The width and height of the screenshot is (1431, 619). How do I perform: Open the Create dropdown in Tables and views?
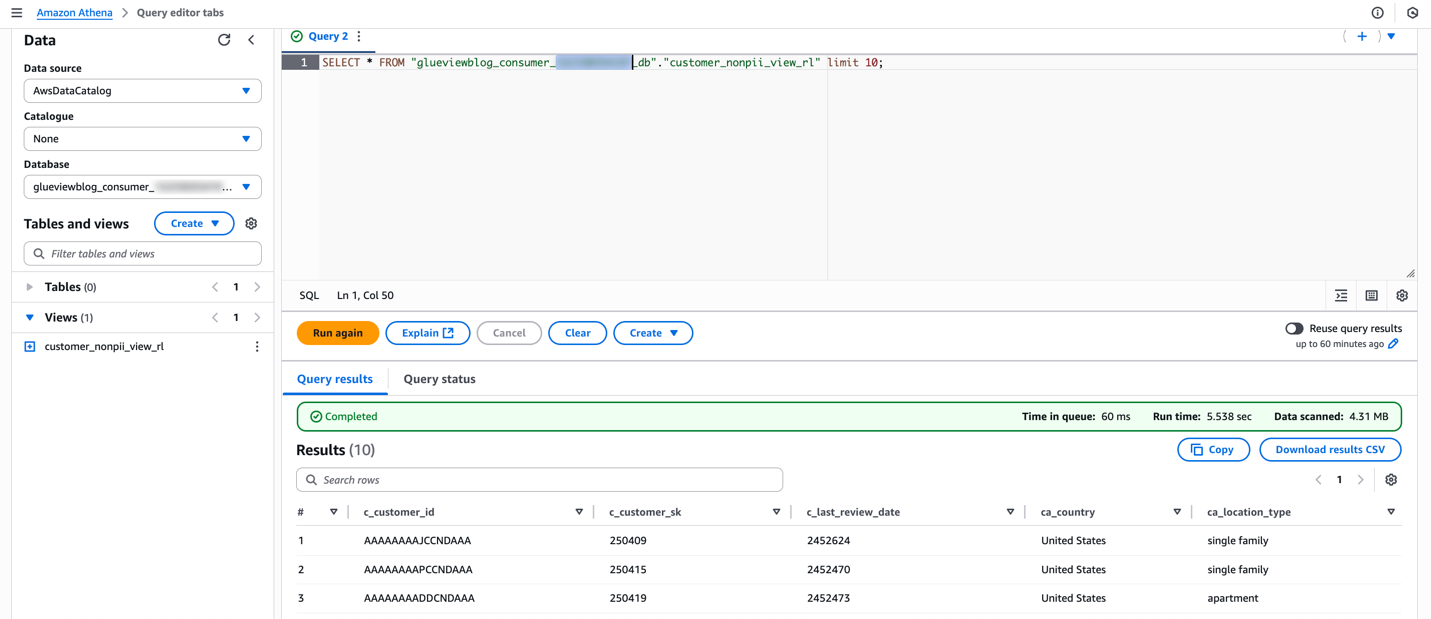click(x=194, y=224)
